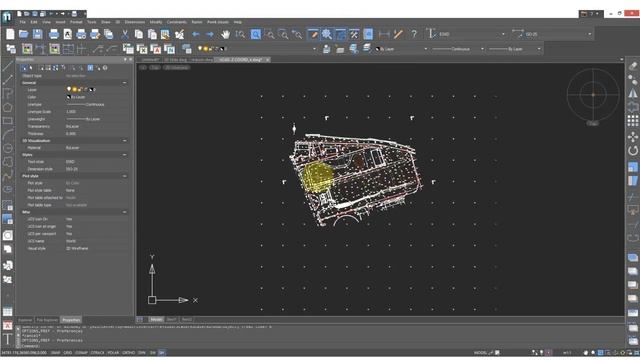Select the Rectangle draw tool
The height and width of the screenshot is (360, 640).
click(7, 121)
